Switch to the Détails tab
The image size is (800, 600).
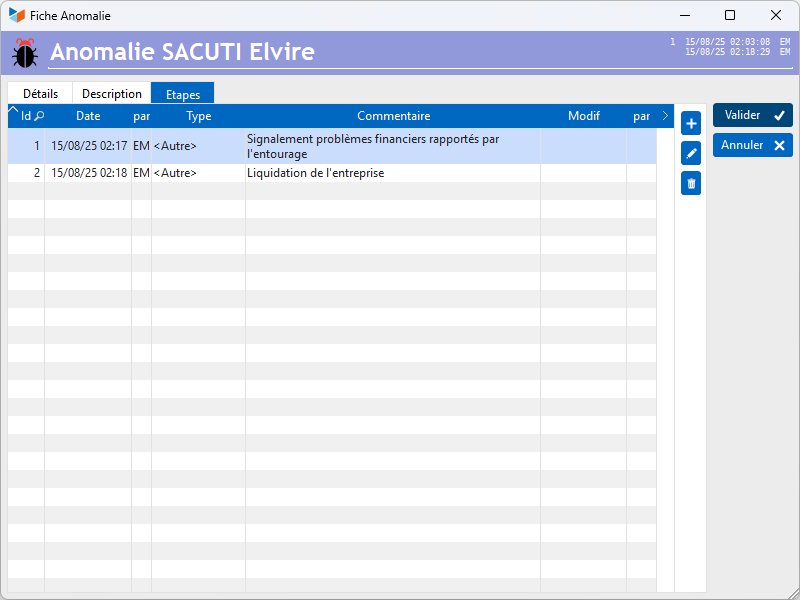pos(40,94)
